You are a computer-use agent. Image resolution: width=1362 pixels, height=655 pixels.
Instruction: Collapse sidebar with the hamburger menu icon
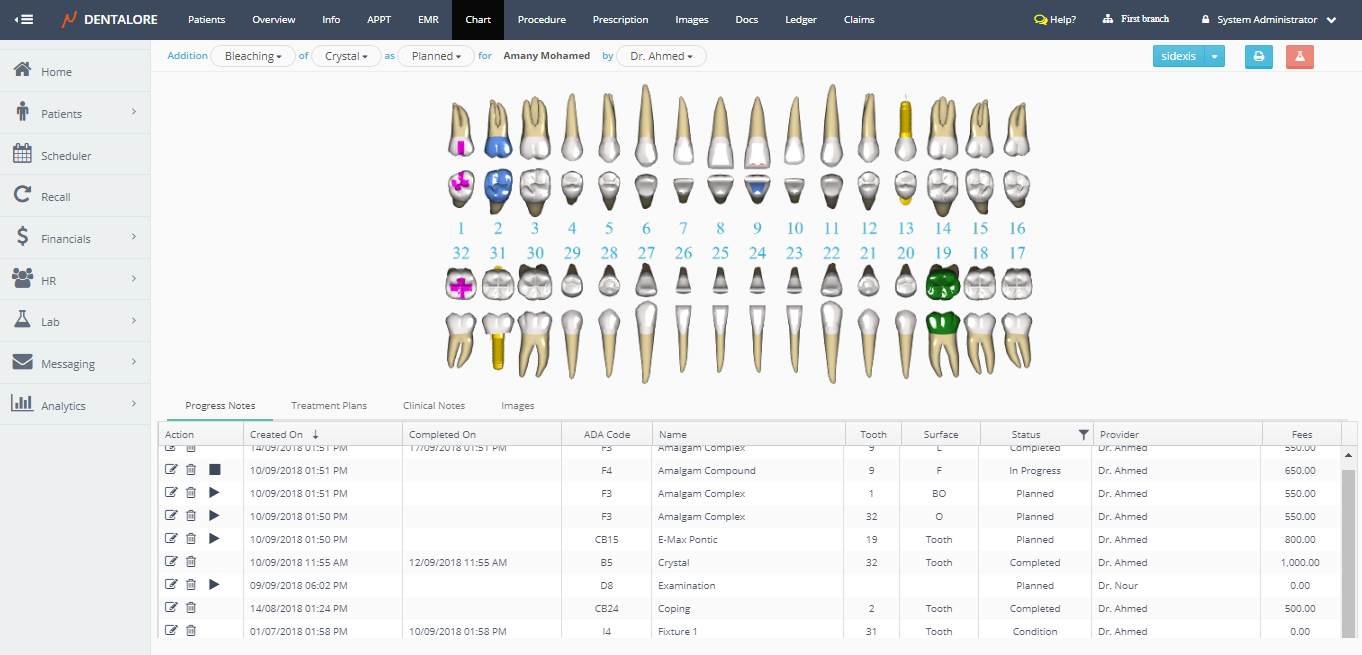[x=24, y=20]
